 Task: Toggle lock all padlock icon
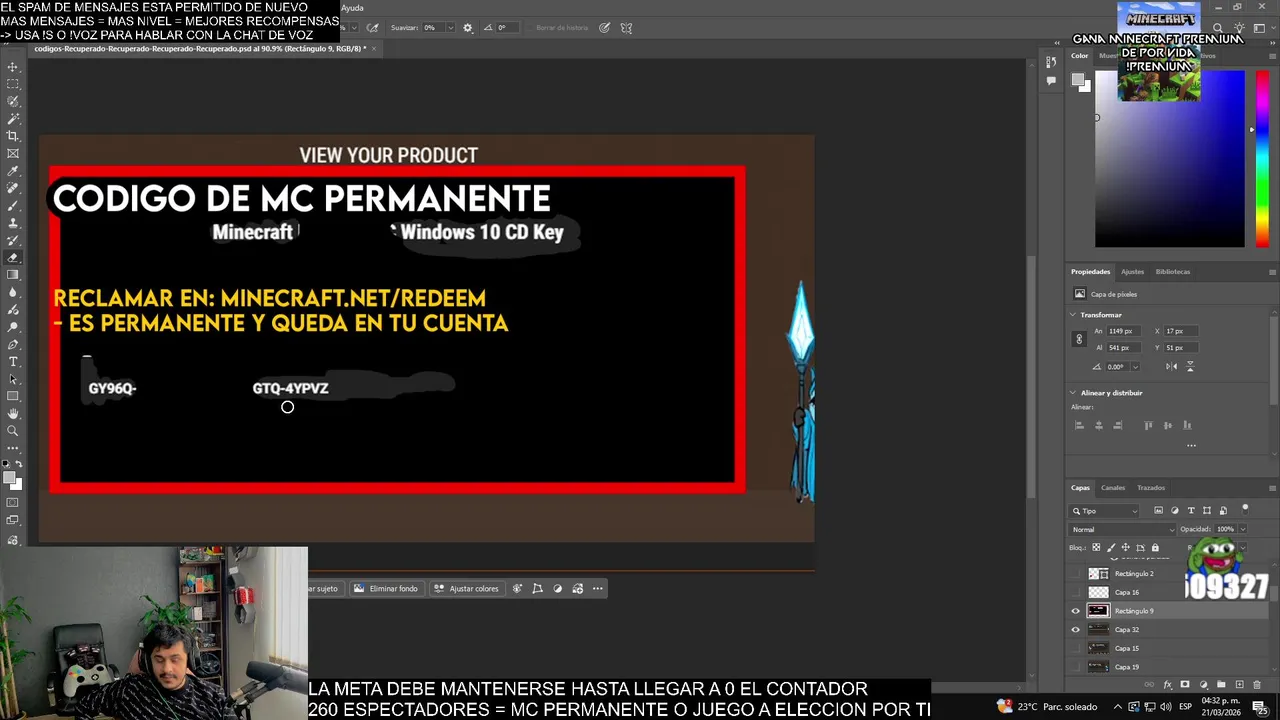click(1155, 547)
